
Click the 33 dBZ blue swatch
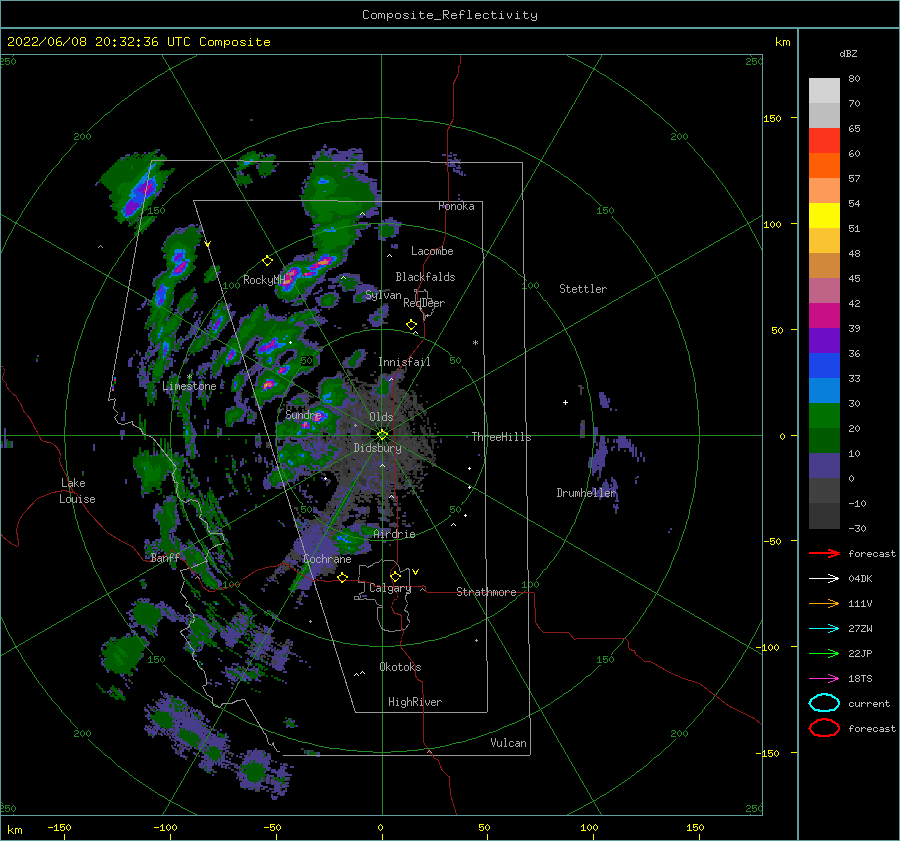(824, 365)
